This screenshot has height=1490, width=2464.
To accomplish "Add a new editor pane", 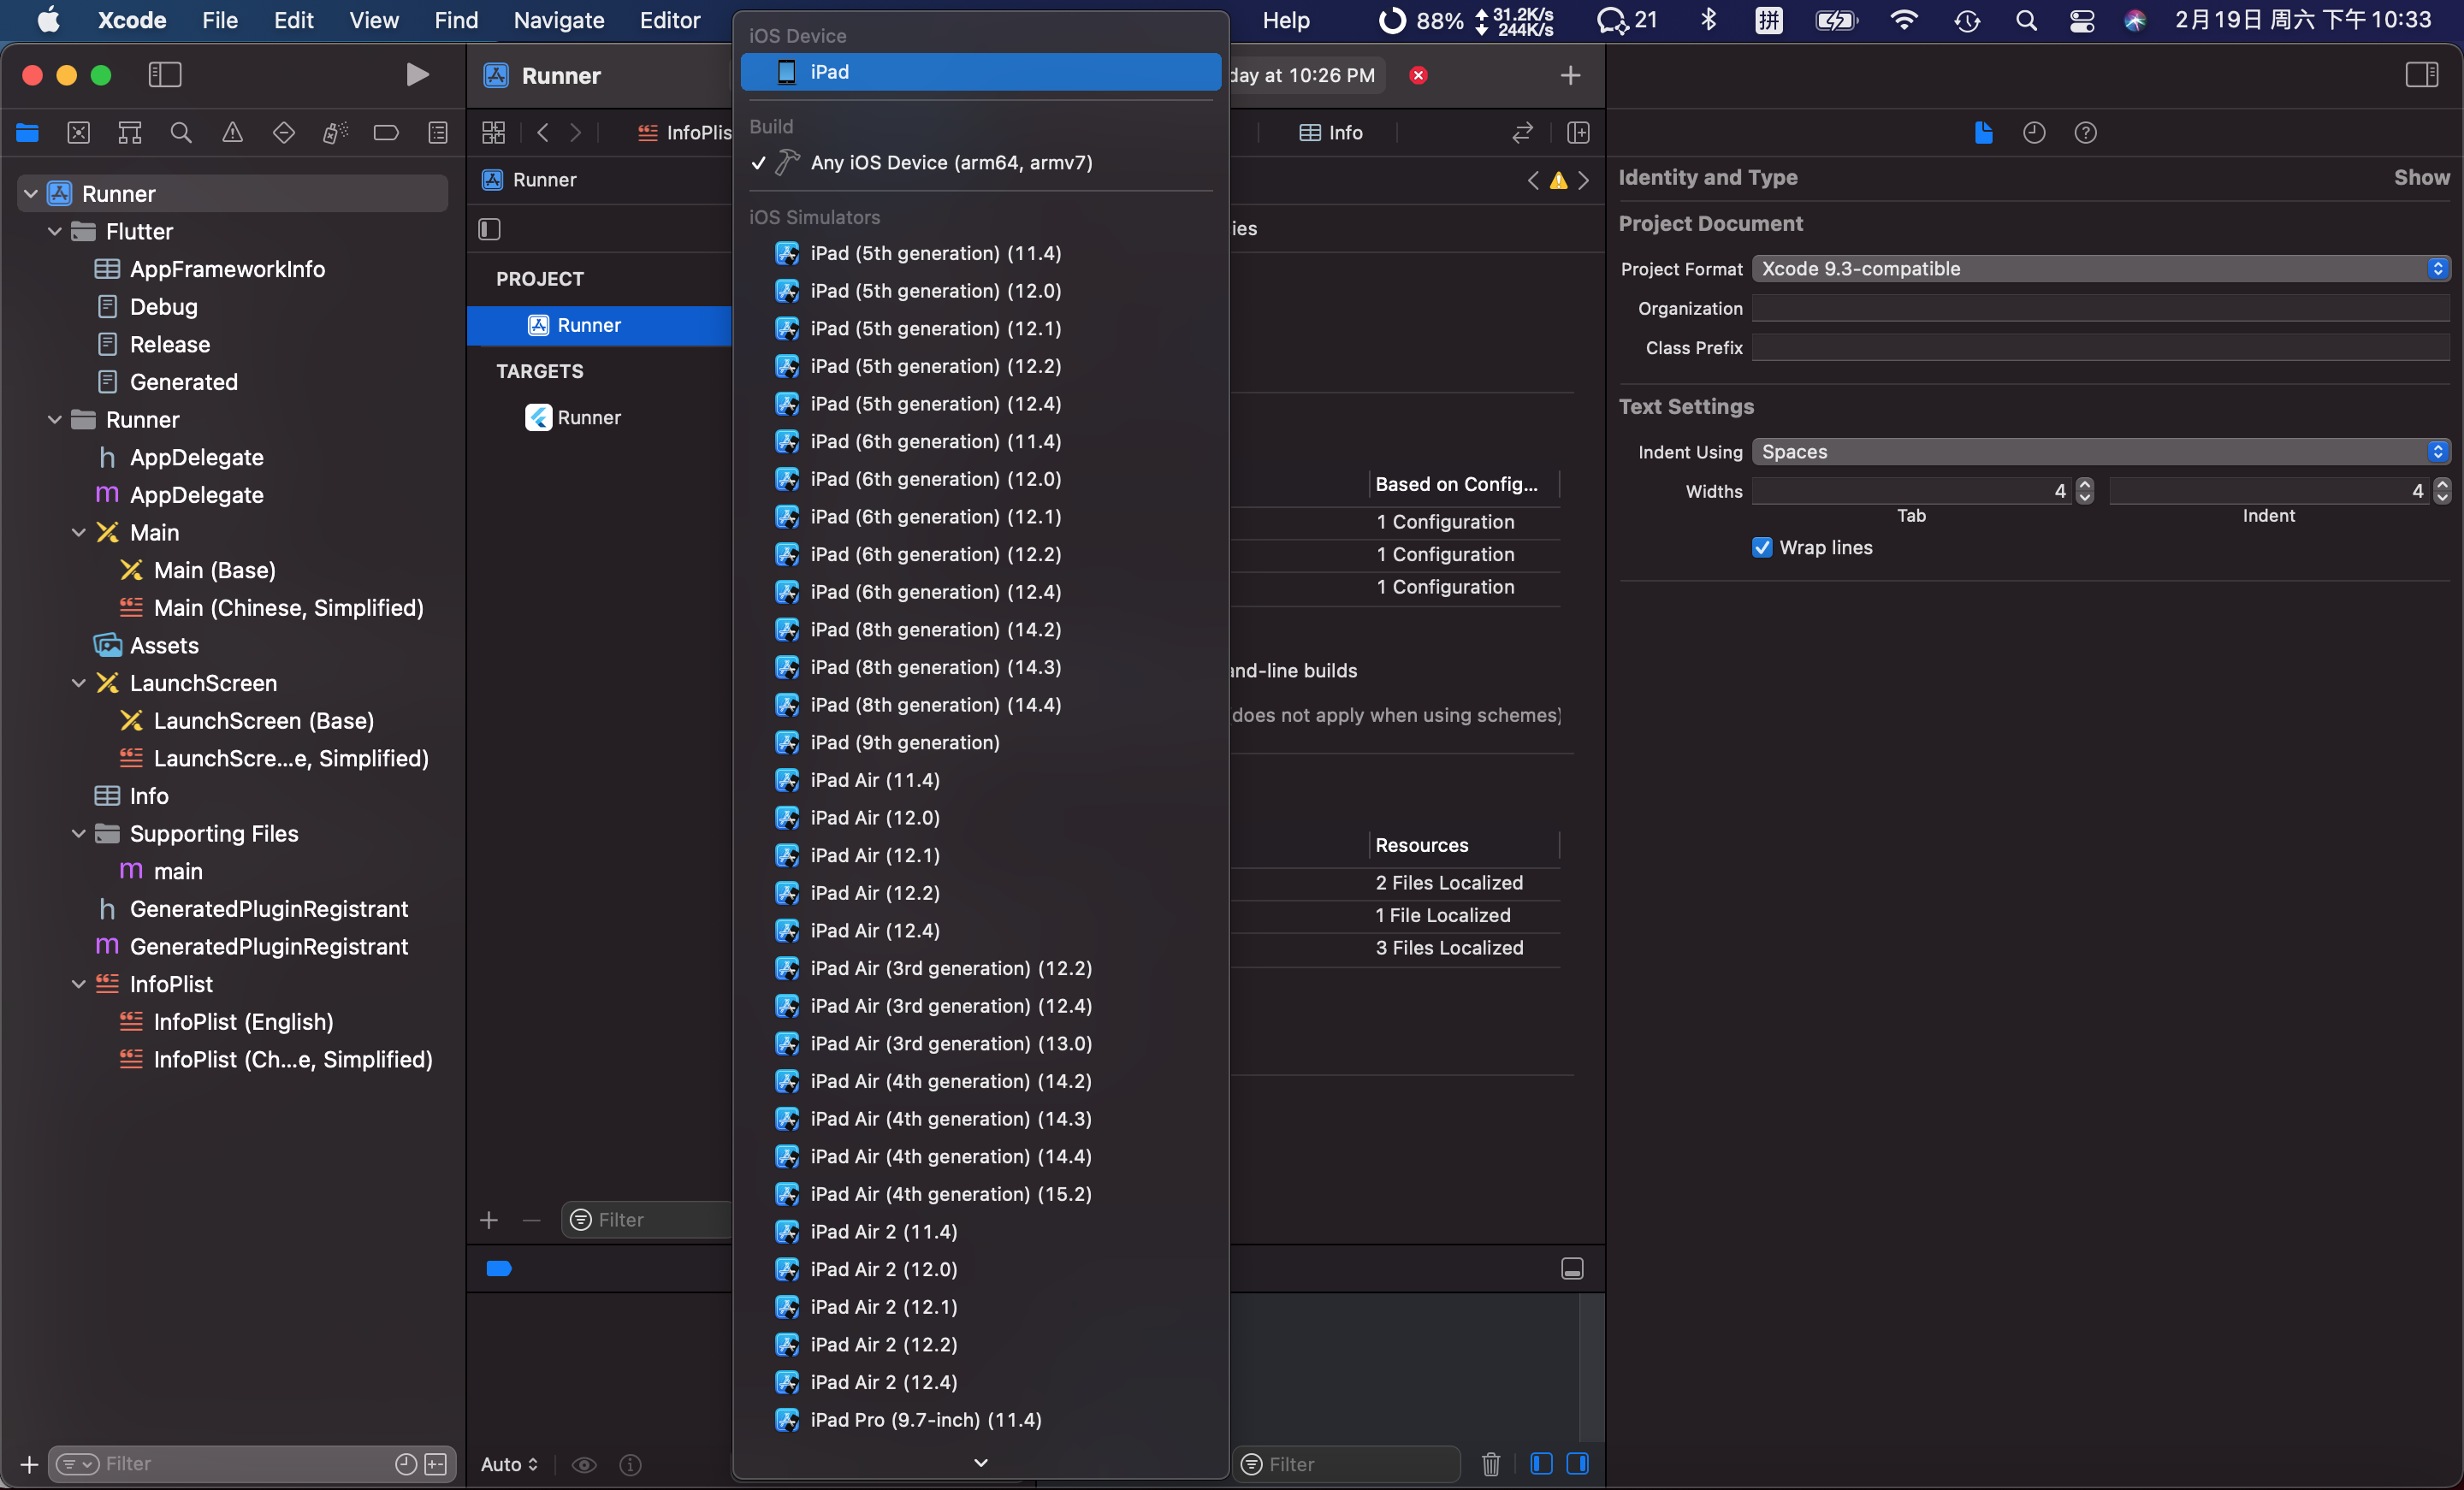I will pyautogui.click(x=1578, y=132).
